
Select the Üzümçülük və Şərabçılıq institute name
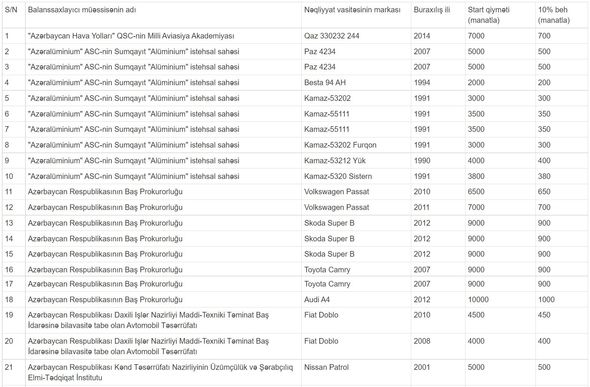[160, 372]
